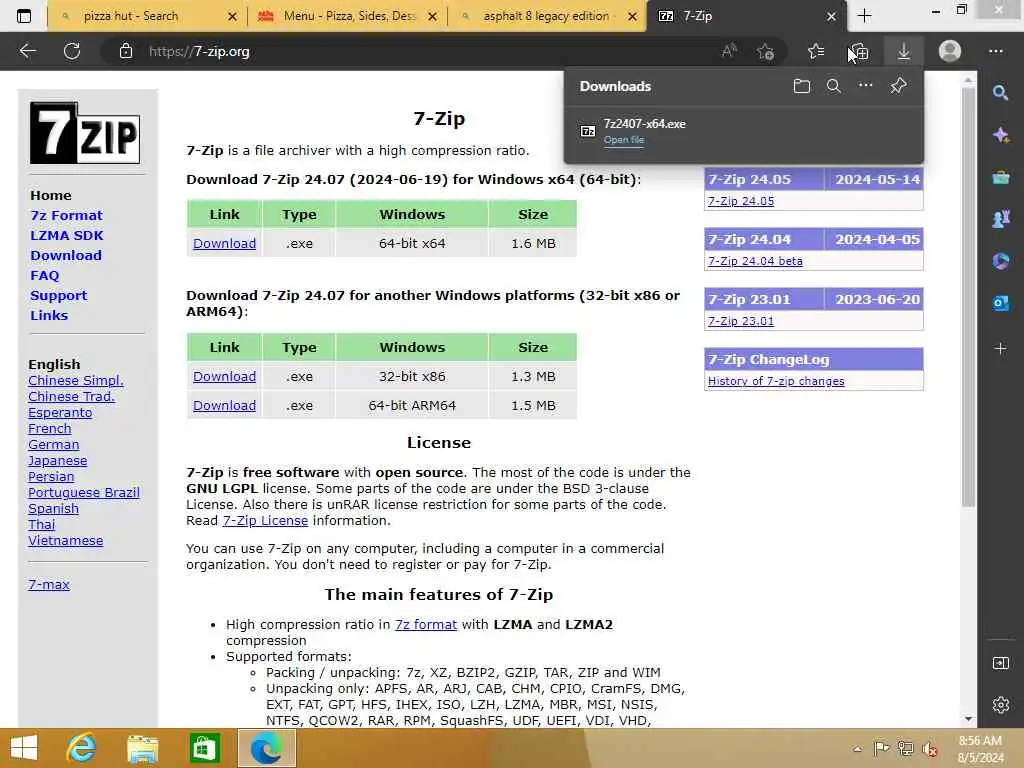1024x768 pixels.
Task: Switch language to Portuguese Brazil
Action: click(x=84, y=493)
